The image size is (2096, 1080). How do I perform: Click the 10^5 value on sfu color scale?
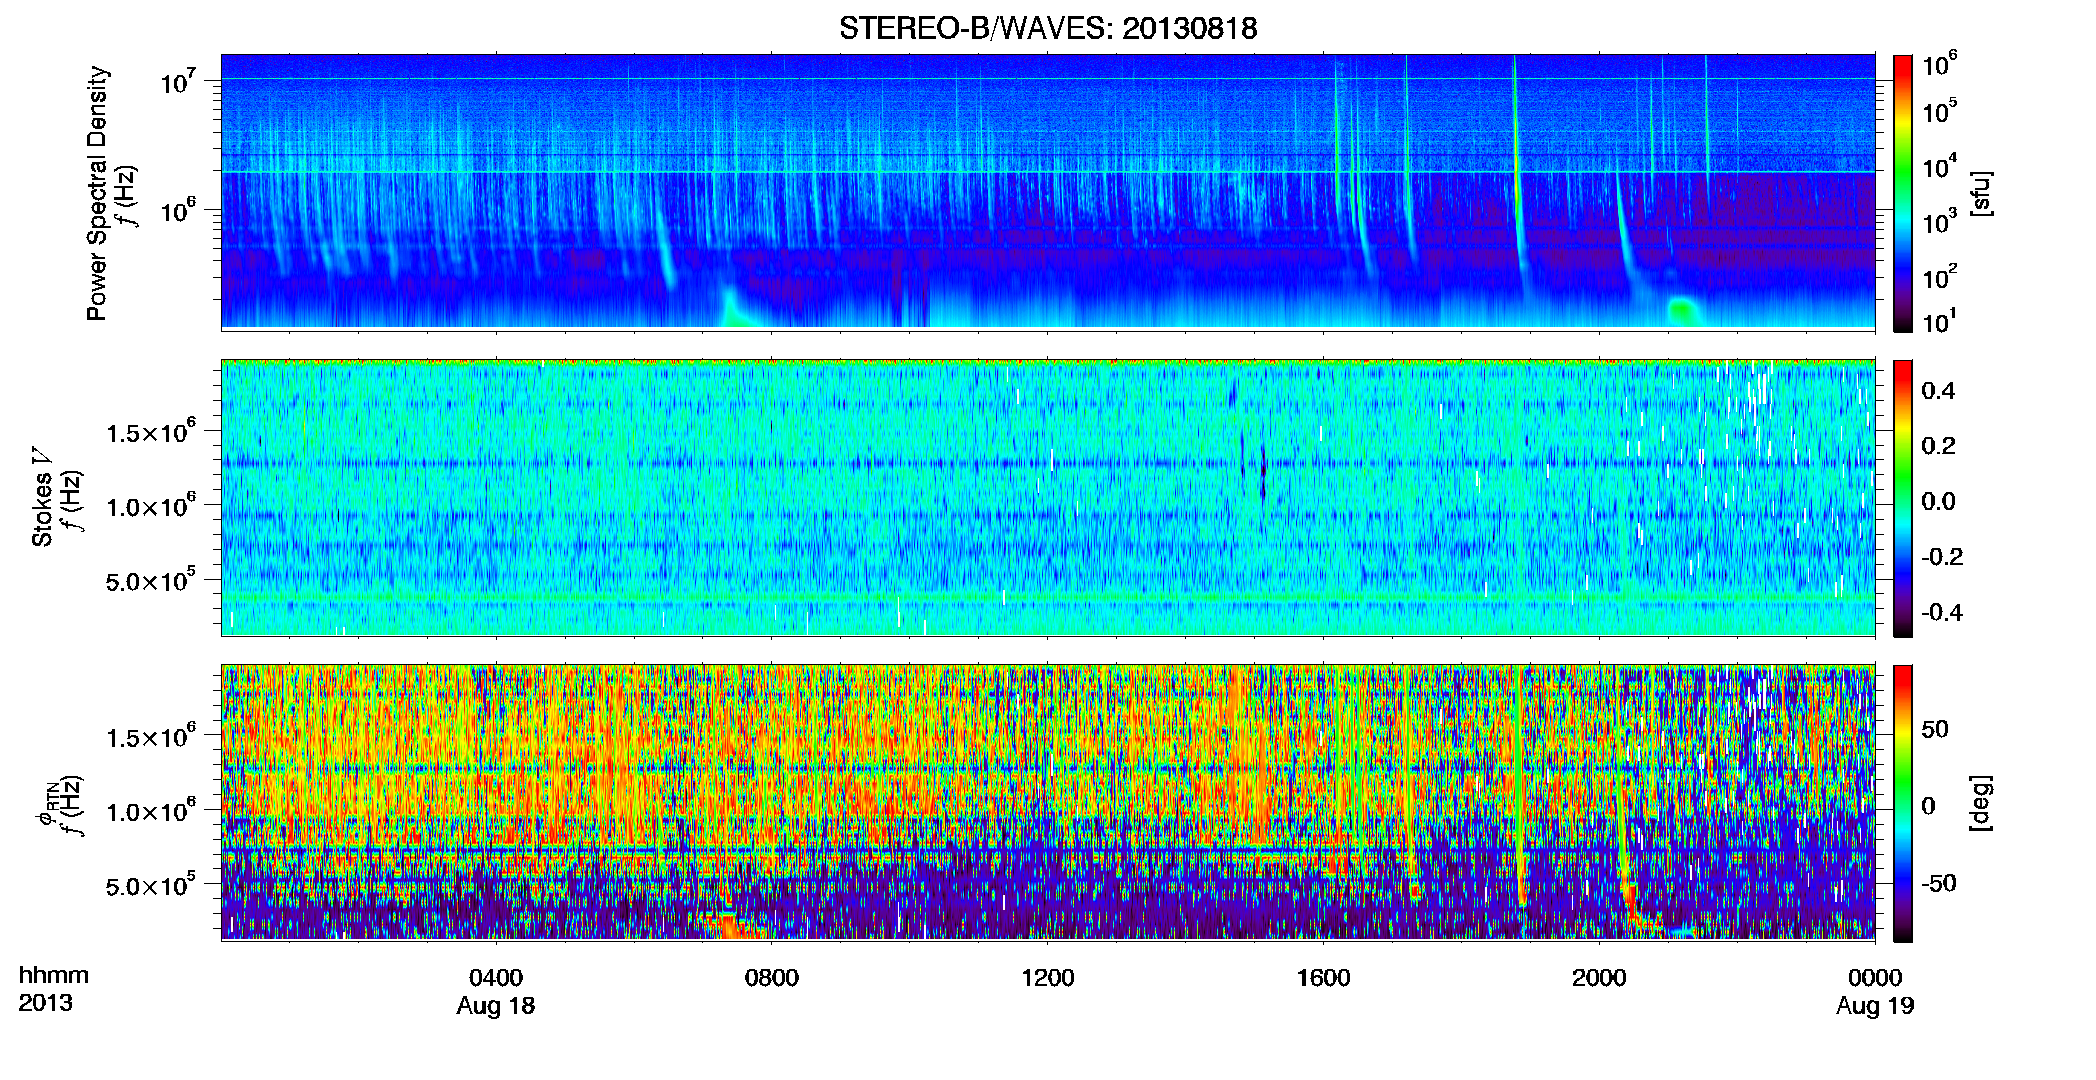(x=1939, y=111)
